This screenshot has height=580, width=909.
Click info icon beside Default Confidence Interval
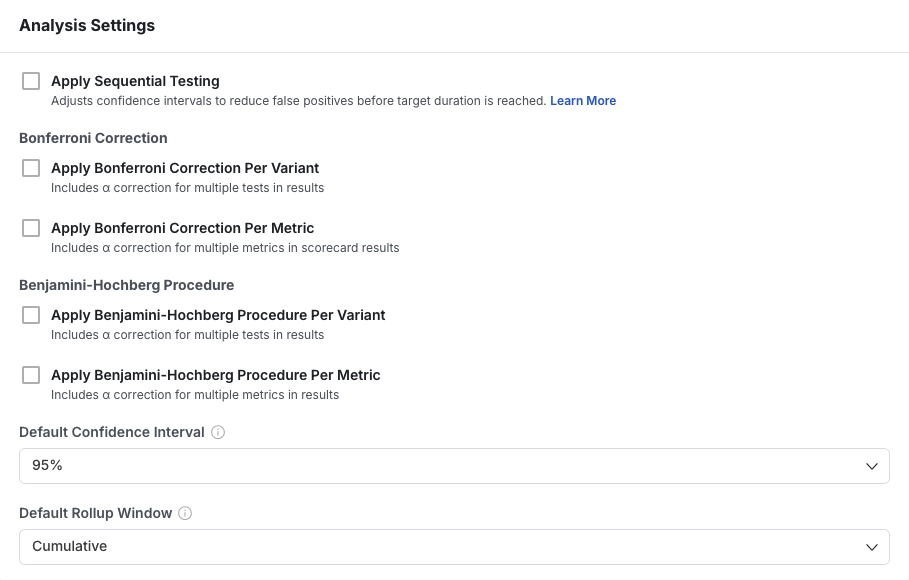pyautogui.click(x=218, y=433)
